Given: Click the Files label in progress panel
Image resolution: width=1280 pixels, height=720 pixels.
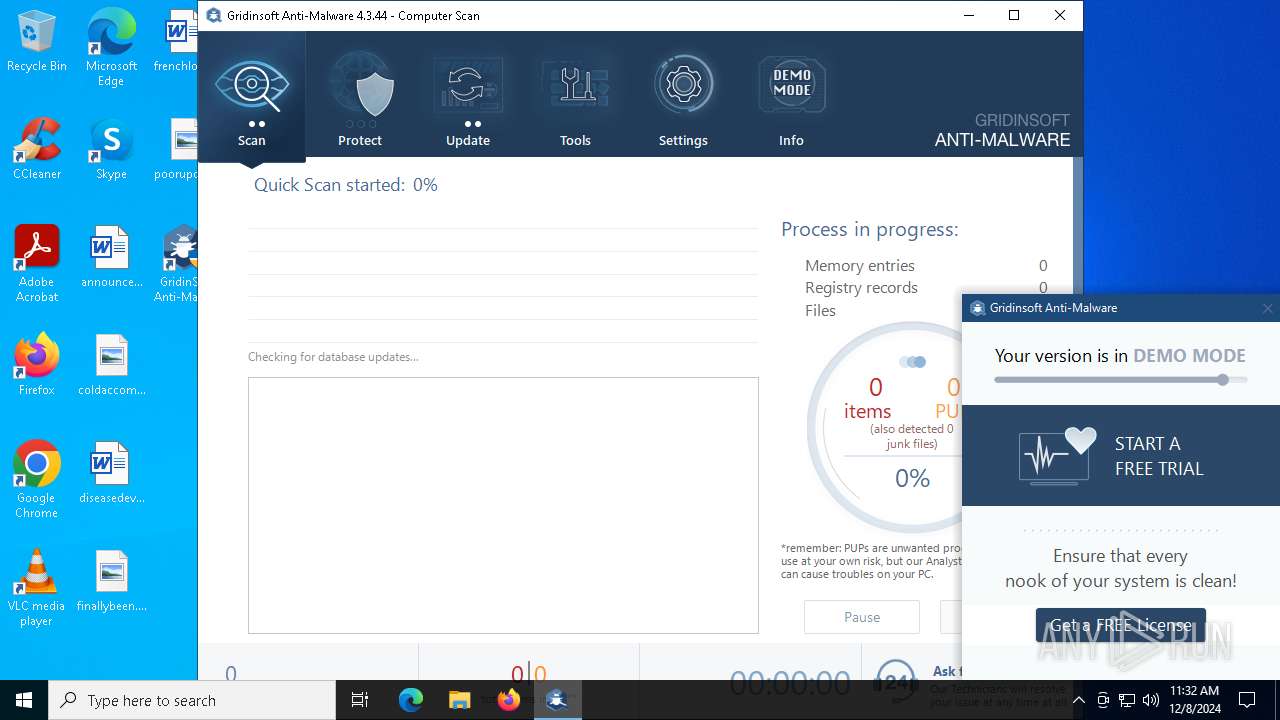Looking at the screenshot, I should pyautogui.click(x=820, y=310).
